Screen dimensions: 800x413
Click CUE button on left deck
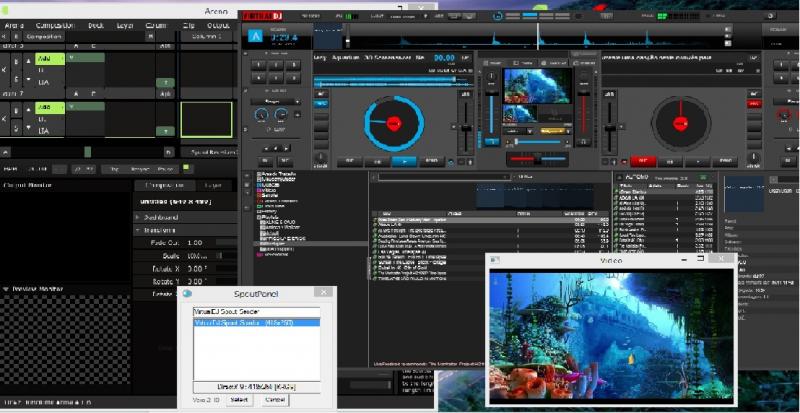350,161
